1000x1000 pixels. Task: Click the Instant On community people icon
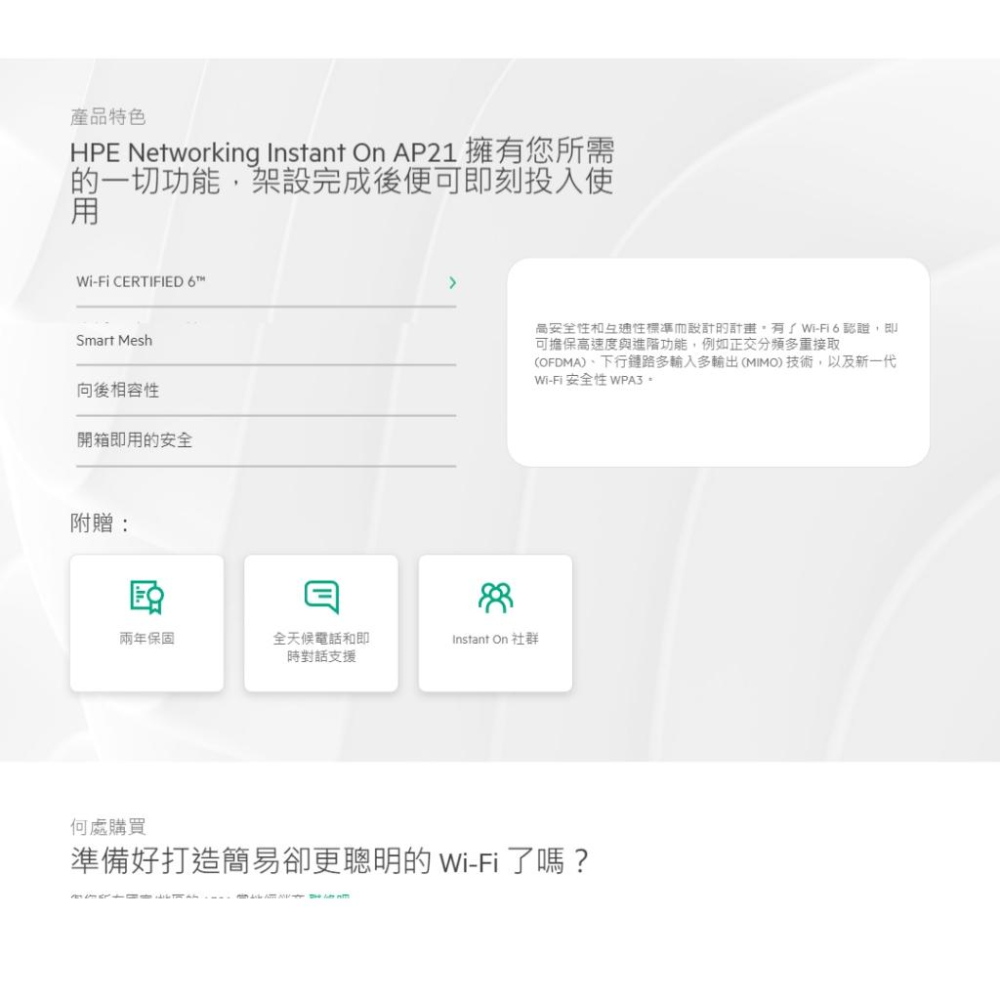(x=495, y=595)
